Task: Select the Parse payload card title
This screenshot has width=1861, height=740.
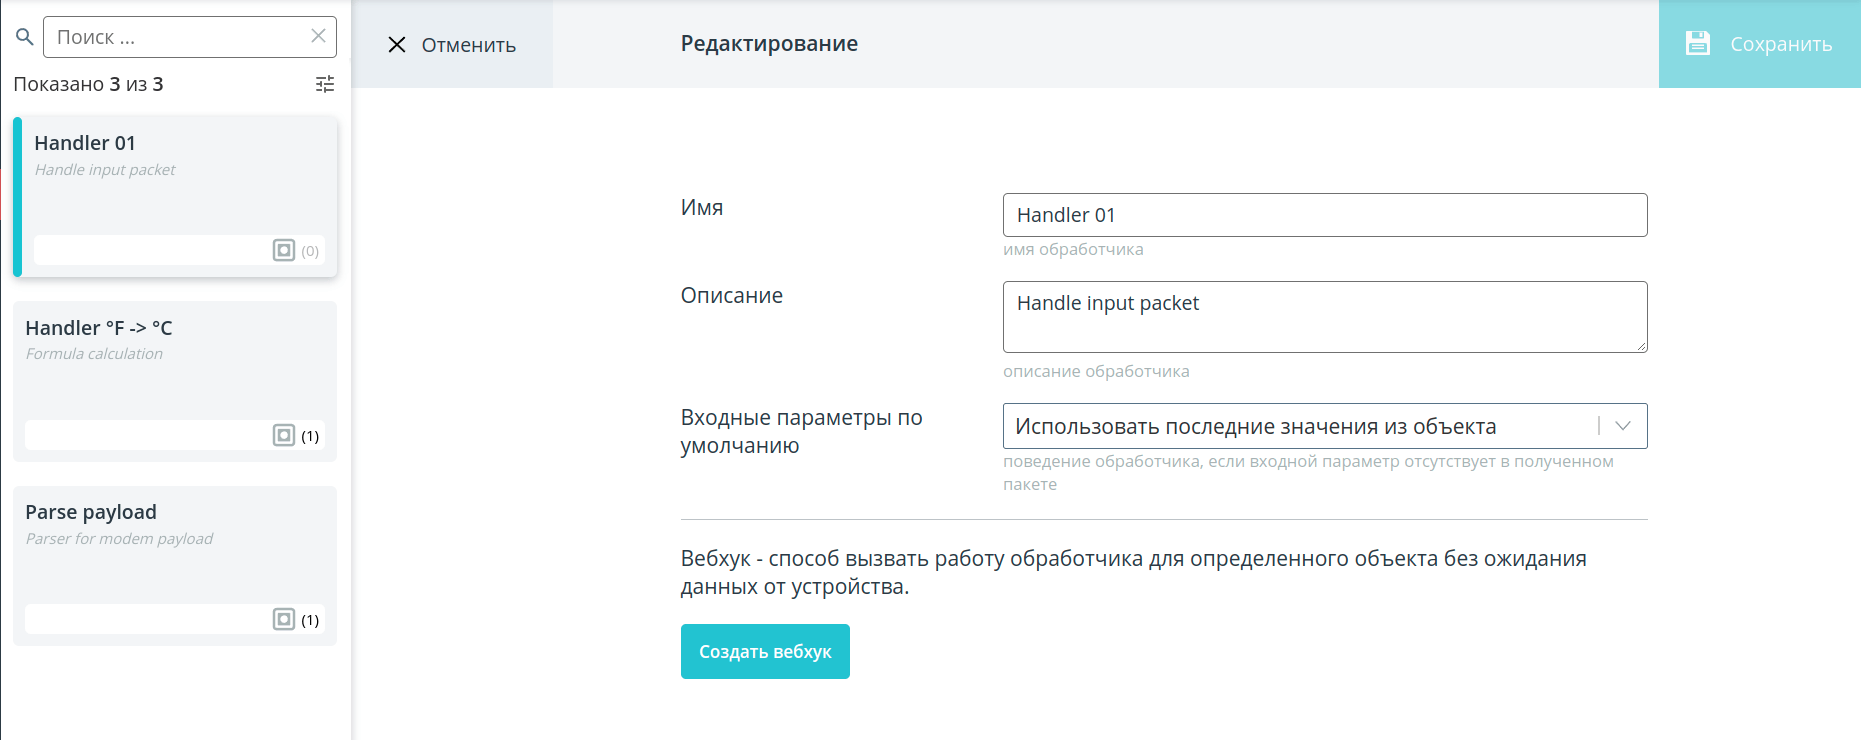Action: coord(91,512)
